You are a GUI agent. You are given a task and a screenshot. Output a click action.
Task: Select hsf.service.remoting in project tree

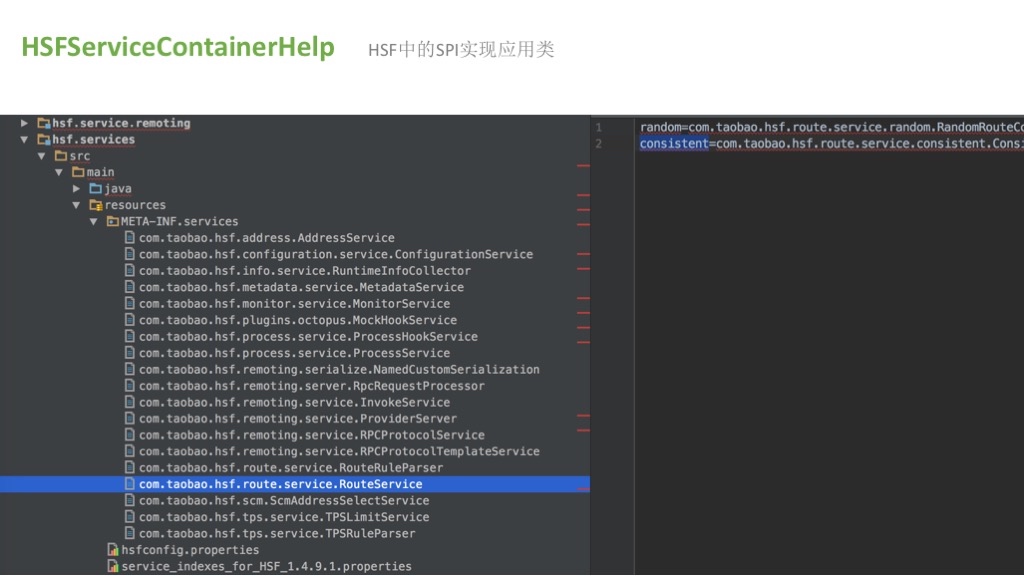pyautogui.click(x=121, y=123)
